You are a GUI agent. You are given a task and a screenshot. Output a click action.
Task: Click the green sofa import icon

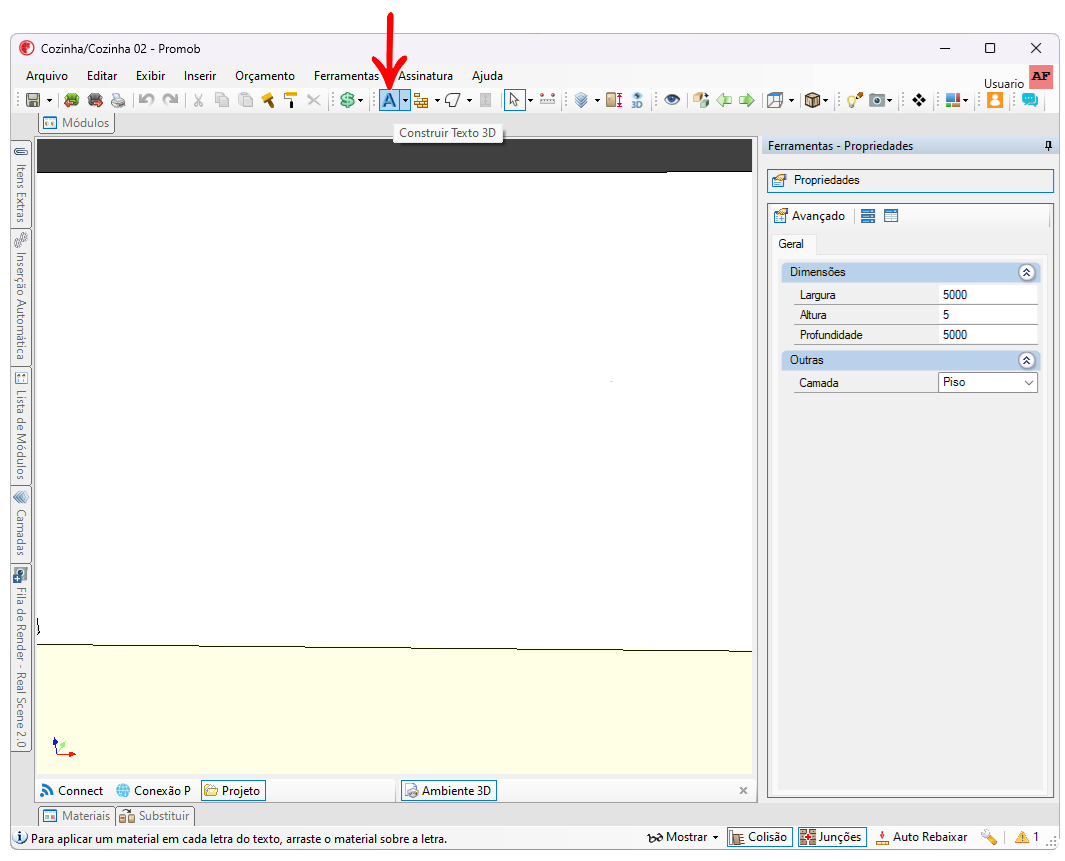coord(71,100)
